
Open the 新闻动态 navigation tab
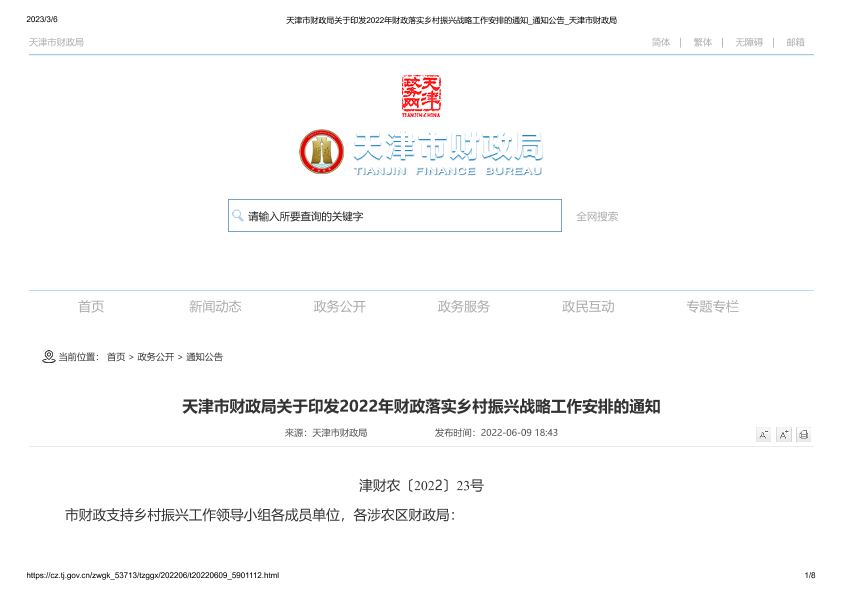point(215,307)
